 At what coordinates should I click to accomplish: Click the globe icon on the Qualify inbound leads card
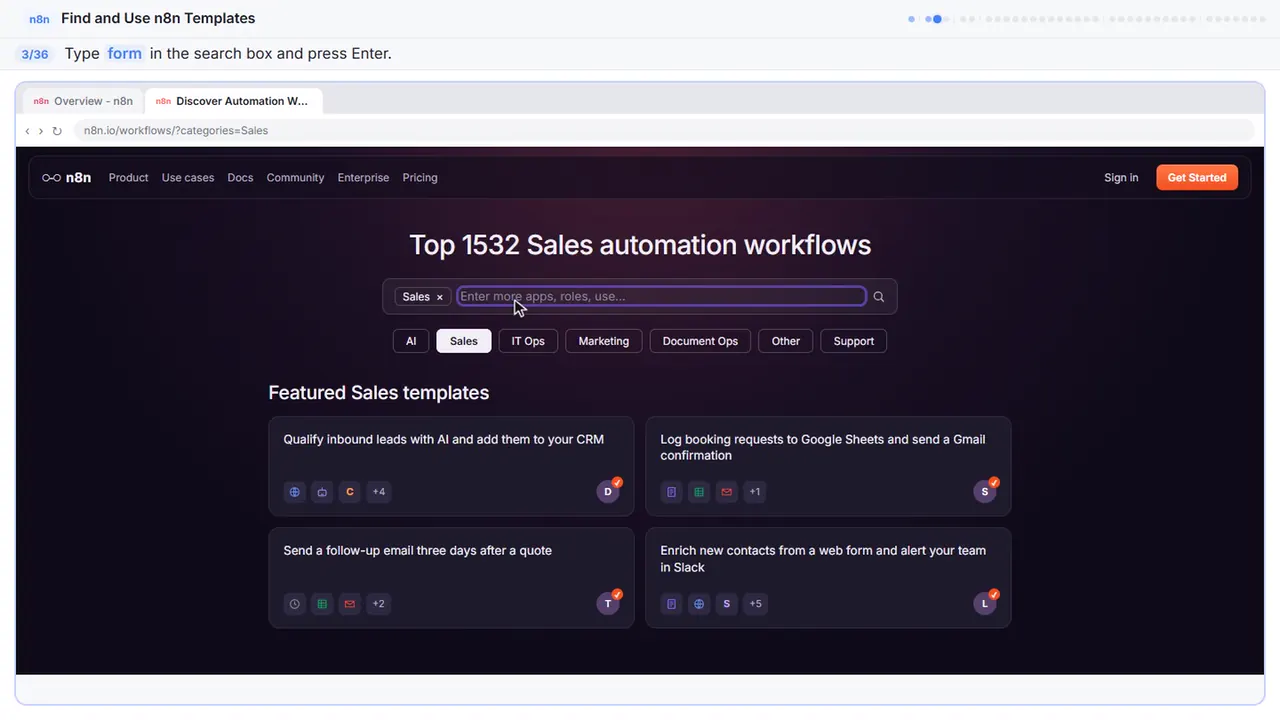pos(294,492)
